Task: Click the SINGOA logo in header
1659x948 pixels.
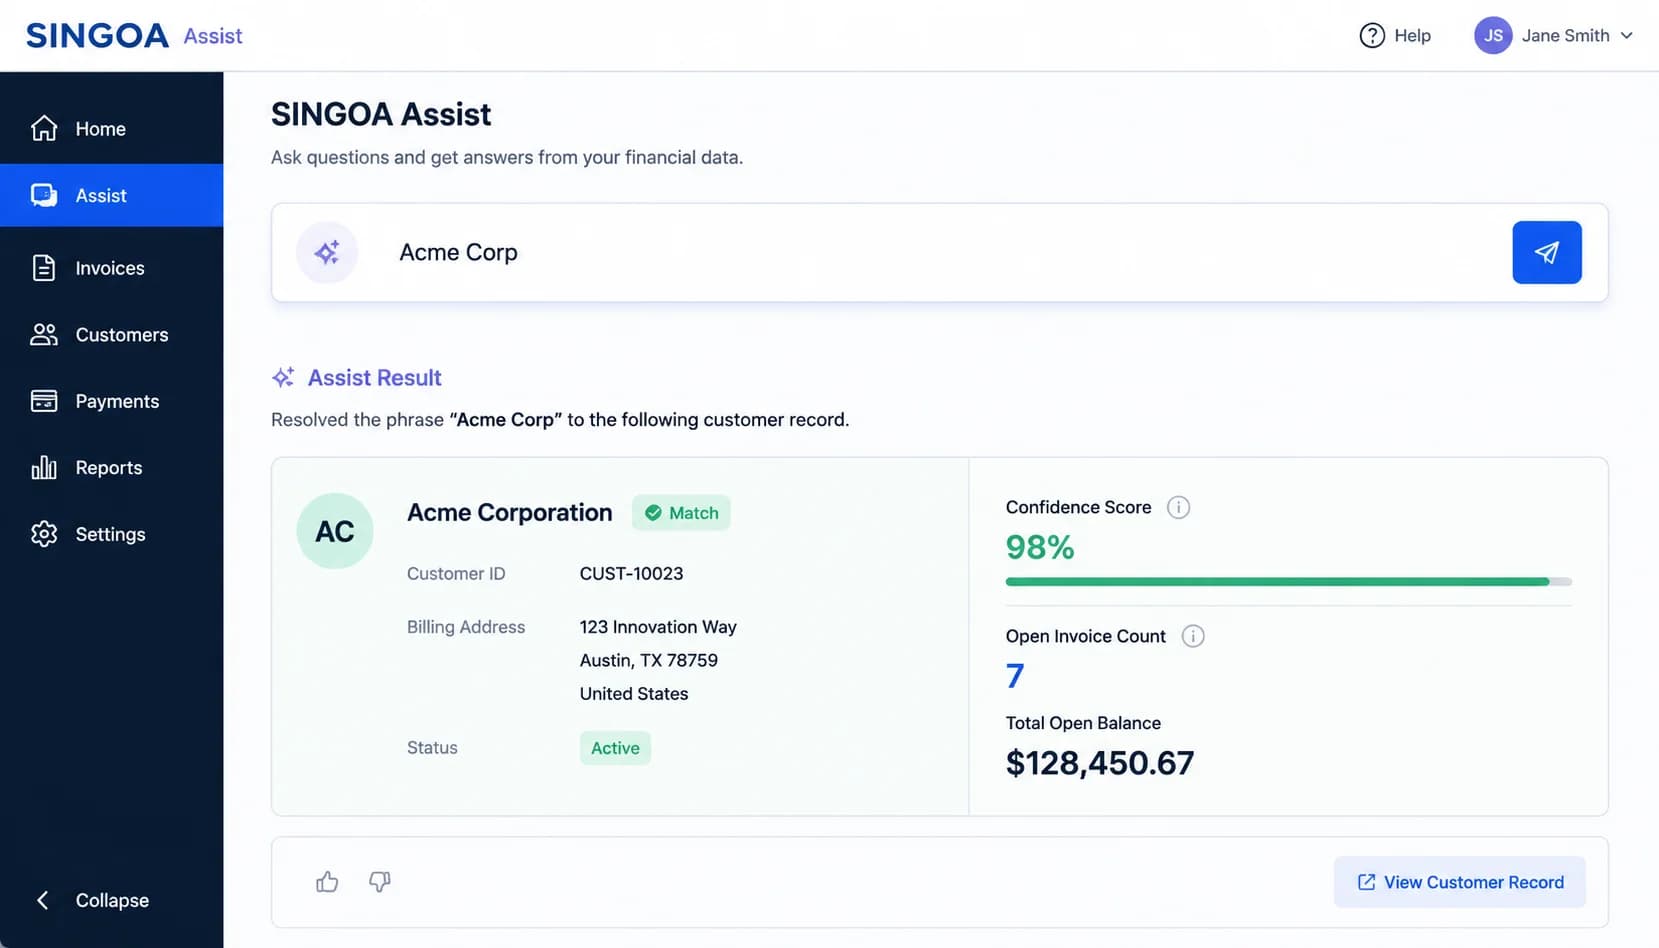Action: coord(97,35)
